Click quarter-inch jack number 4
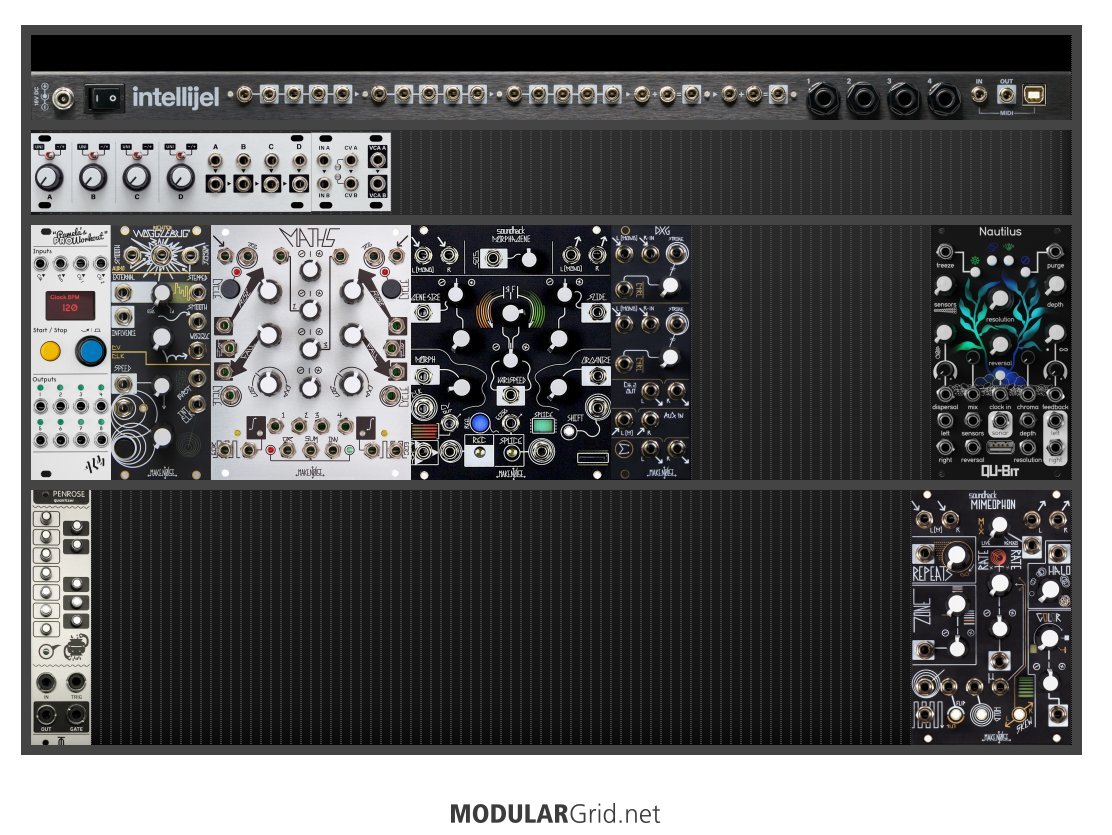The height and width of the screenshot is (835, 1112). [944, 99]
